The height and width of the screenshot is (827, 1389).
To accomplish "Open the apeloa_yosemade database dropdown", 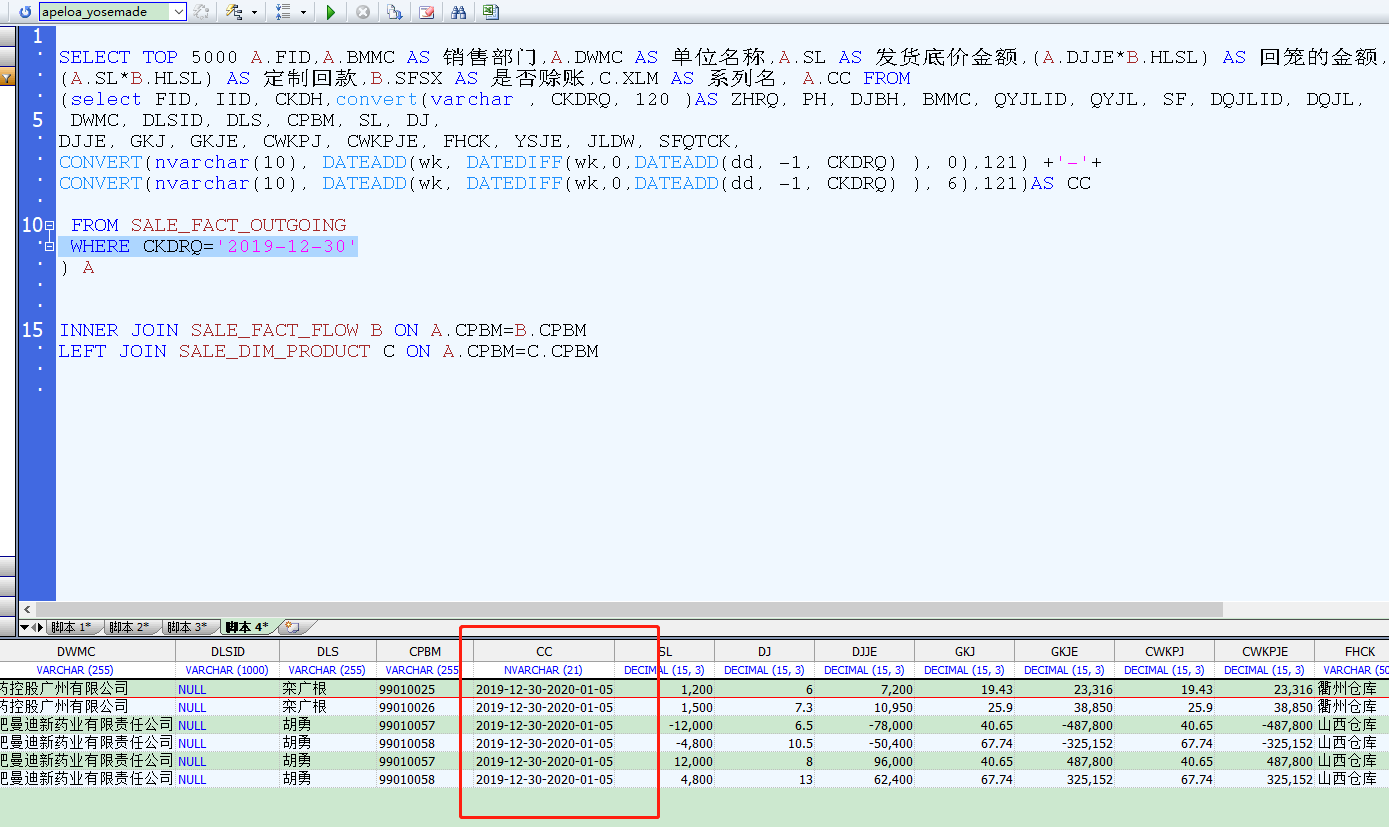I will point(178,12).
